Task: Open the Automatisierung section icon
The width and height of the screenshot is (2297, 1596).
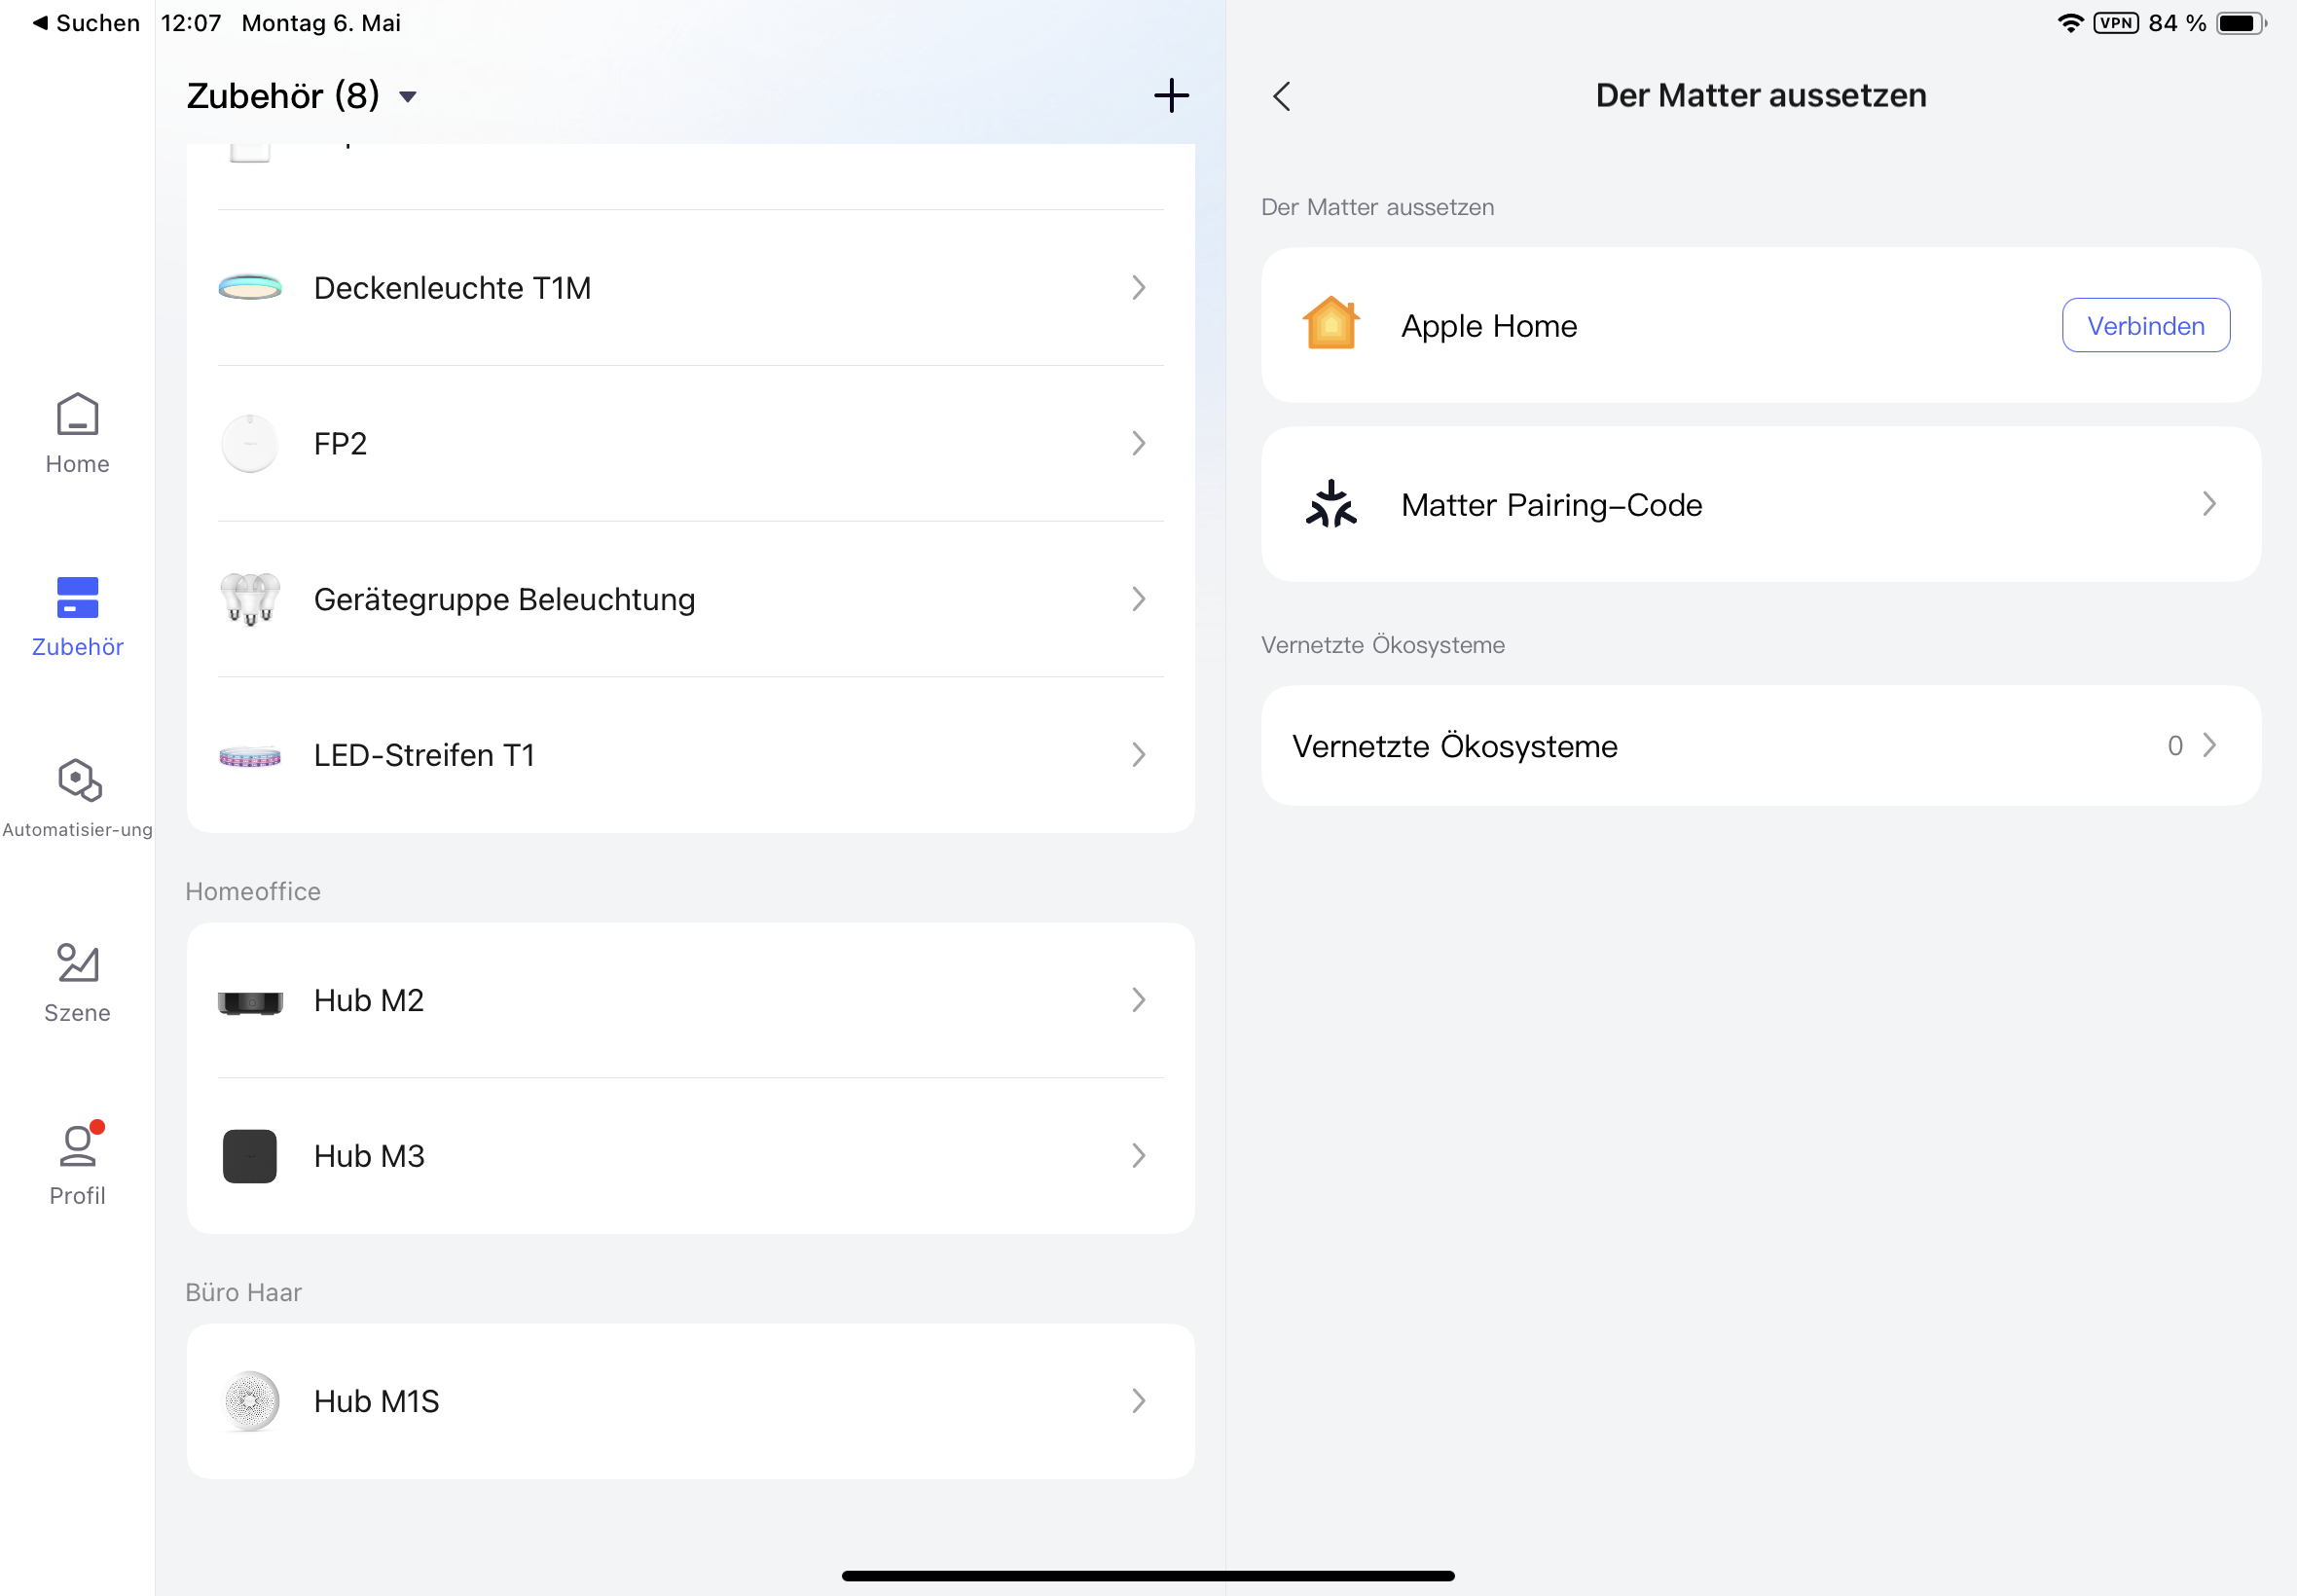Action: [x=78, y=781]
